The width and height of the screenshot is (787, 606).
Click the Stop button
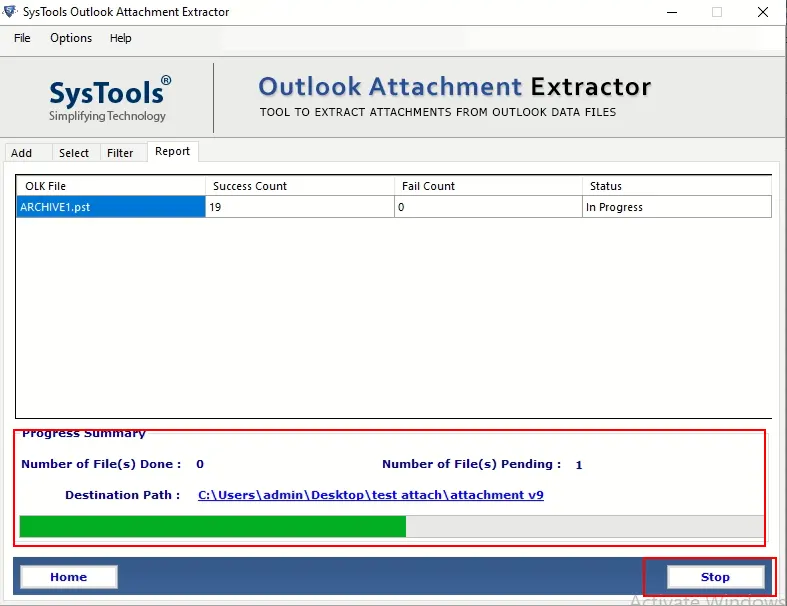pos(715,577)
